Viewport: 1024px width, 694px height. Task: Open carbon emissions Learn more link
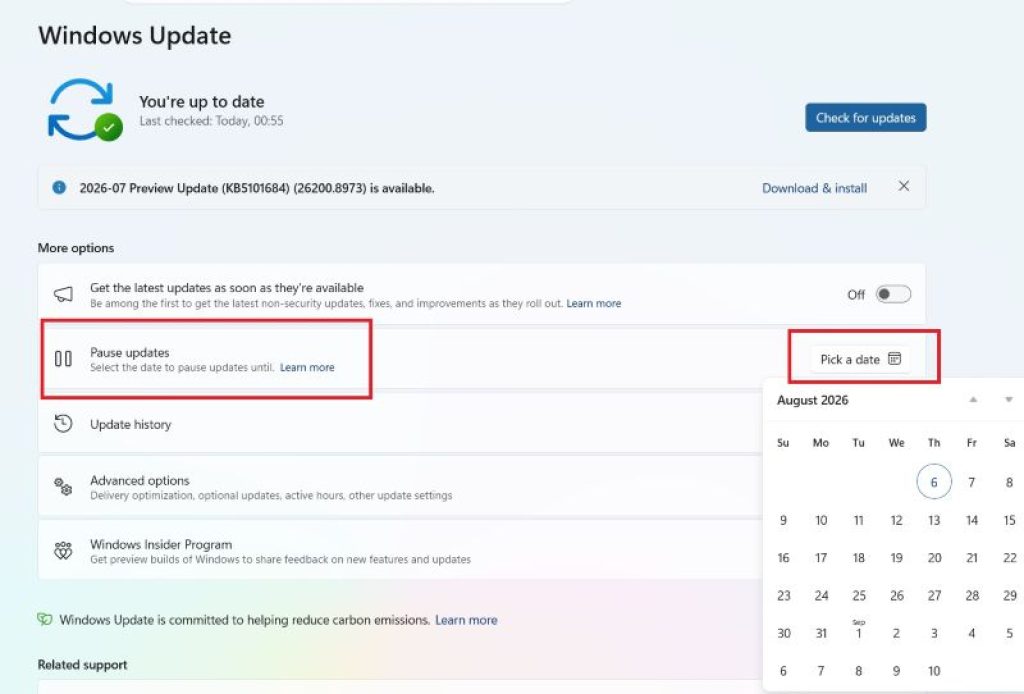click(x=466, y=620)
